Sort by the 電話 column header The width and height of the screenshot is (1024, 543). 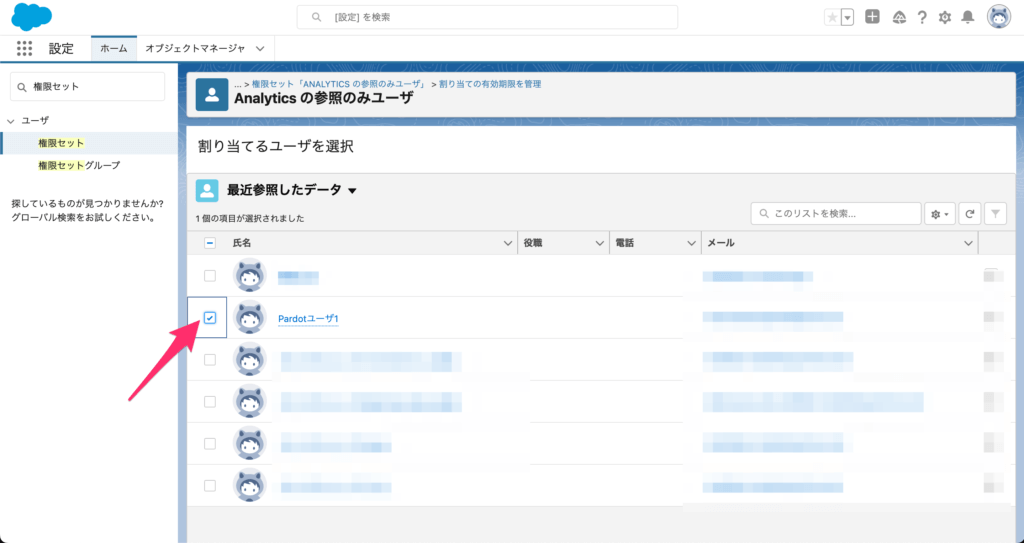[625, 243]
